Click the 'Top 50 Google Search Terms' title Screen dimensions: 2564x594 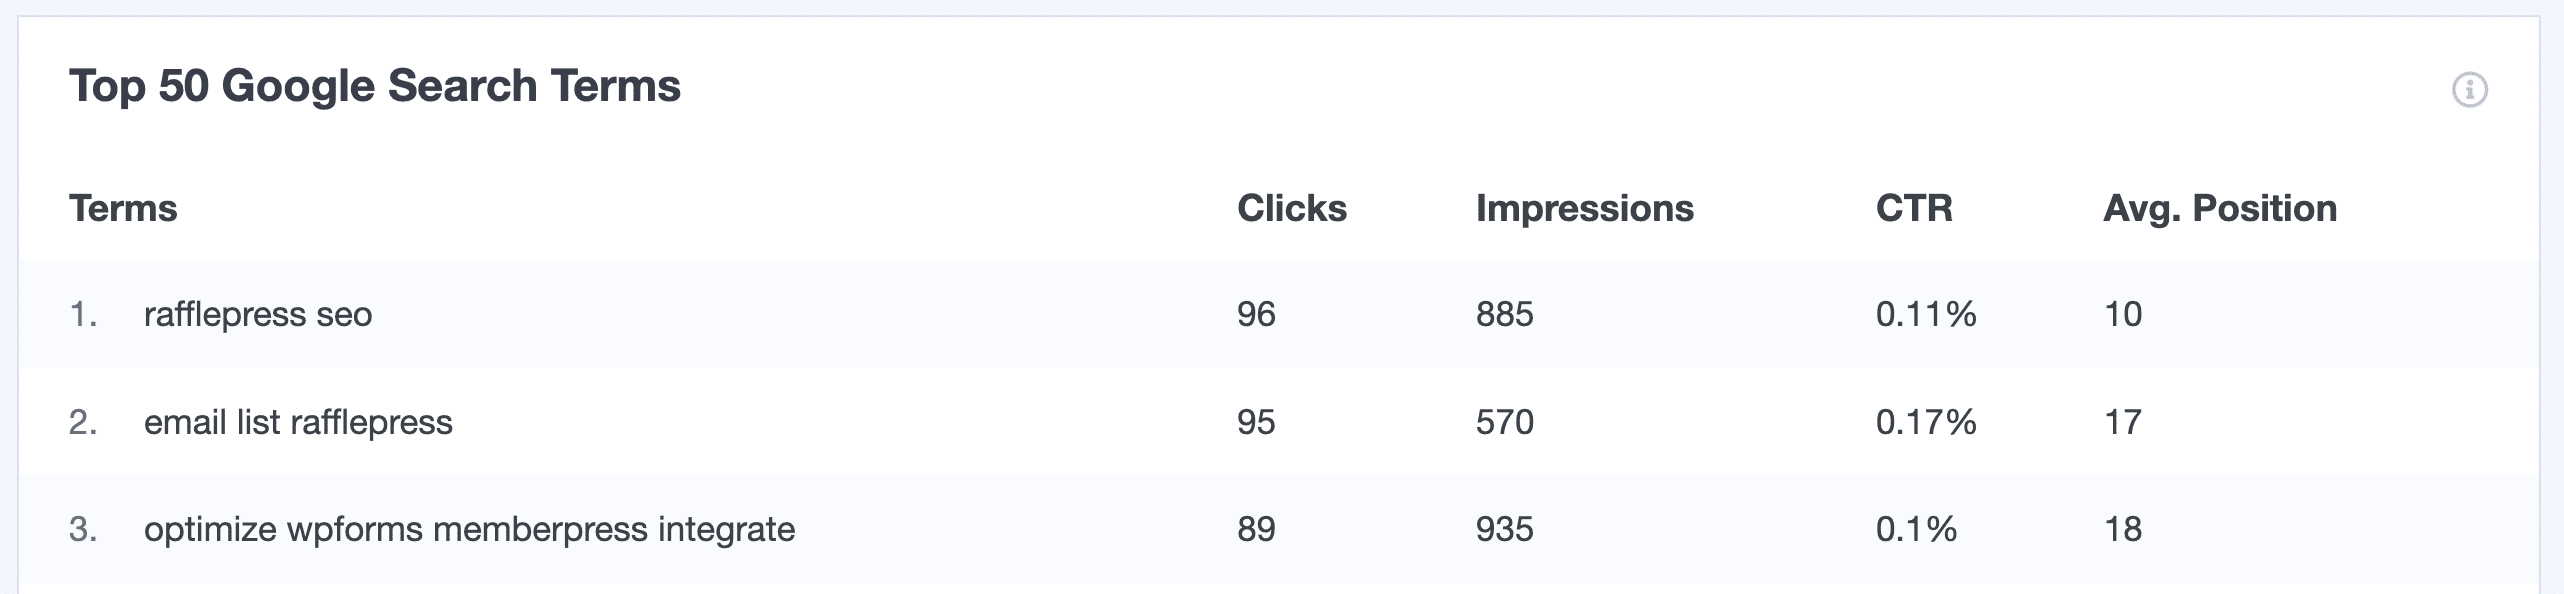click(x=375, y=86)
